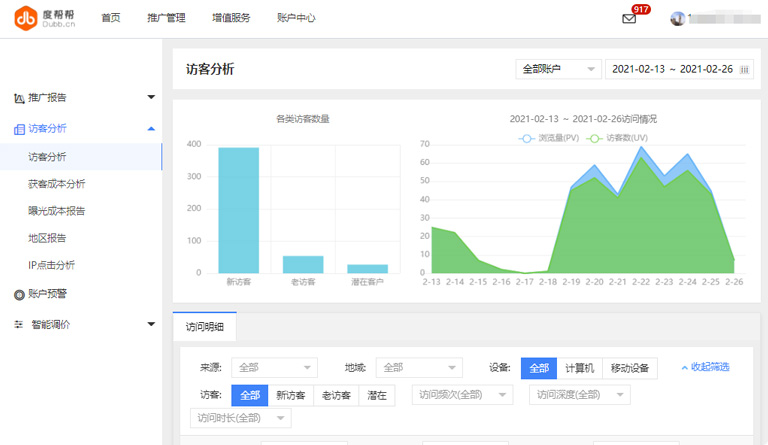
Task: Select 新访客 visitor filter
Action: coord(290,395)
